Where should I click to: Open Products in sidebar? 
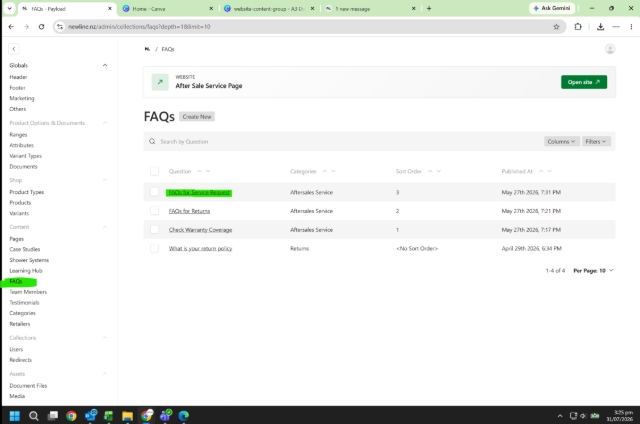(20, 203)
